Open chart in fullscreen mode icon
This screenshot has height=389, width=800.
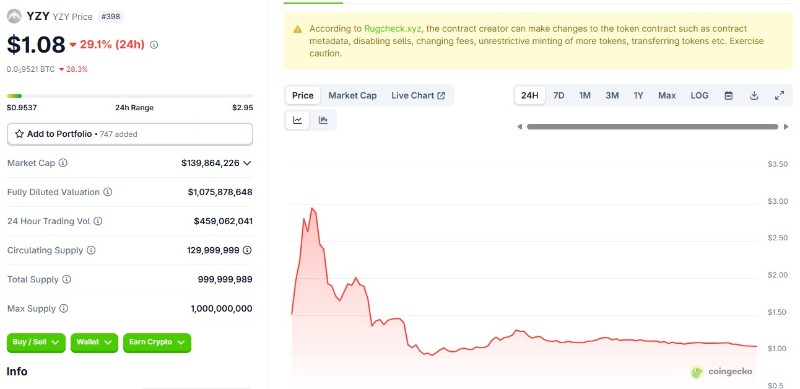tap(779, 95)
